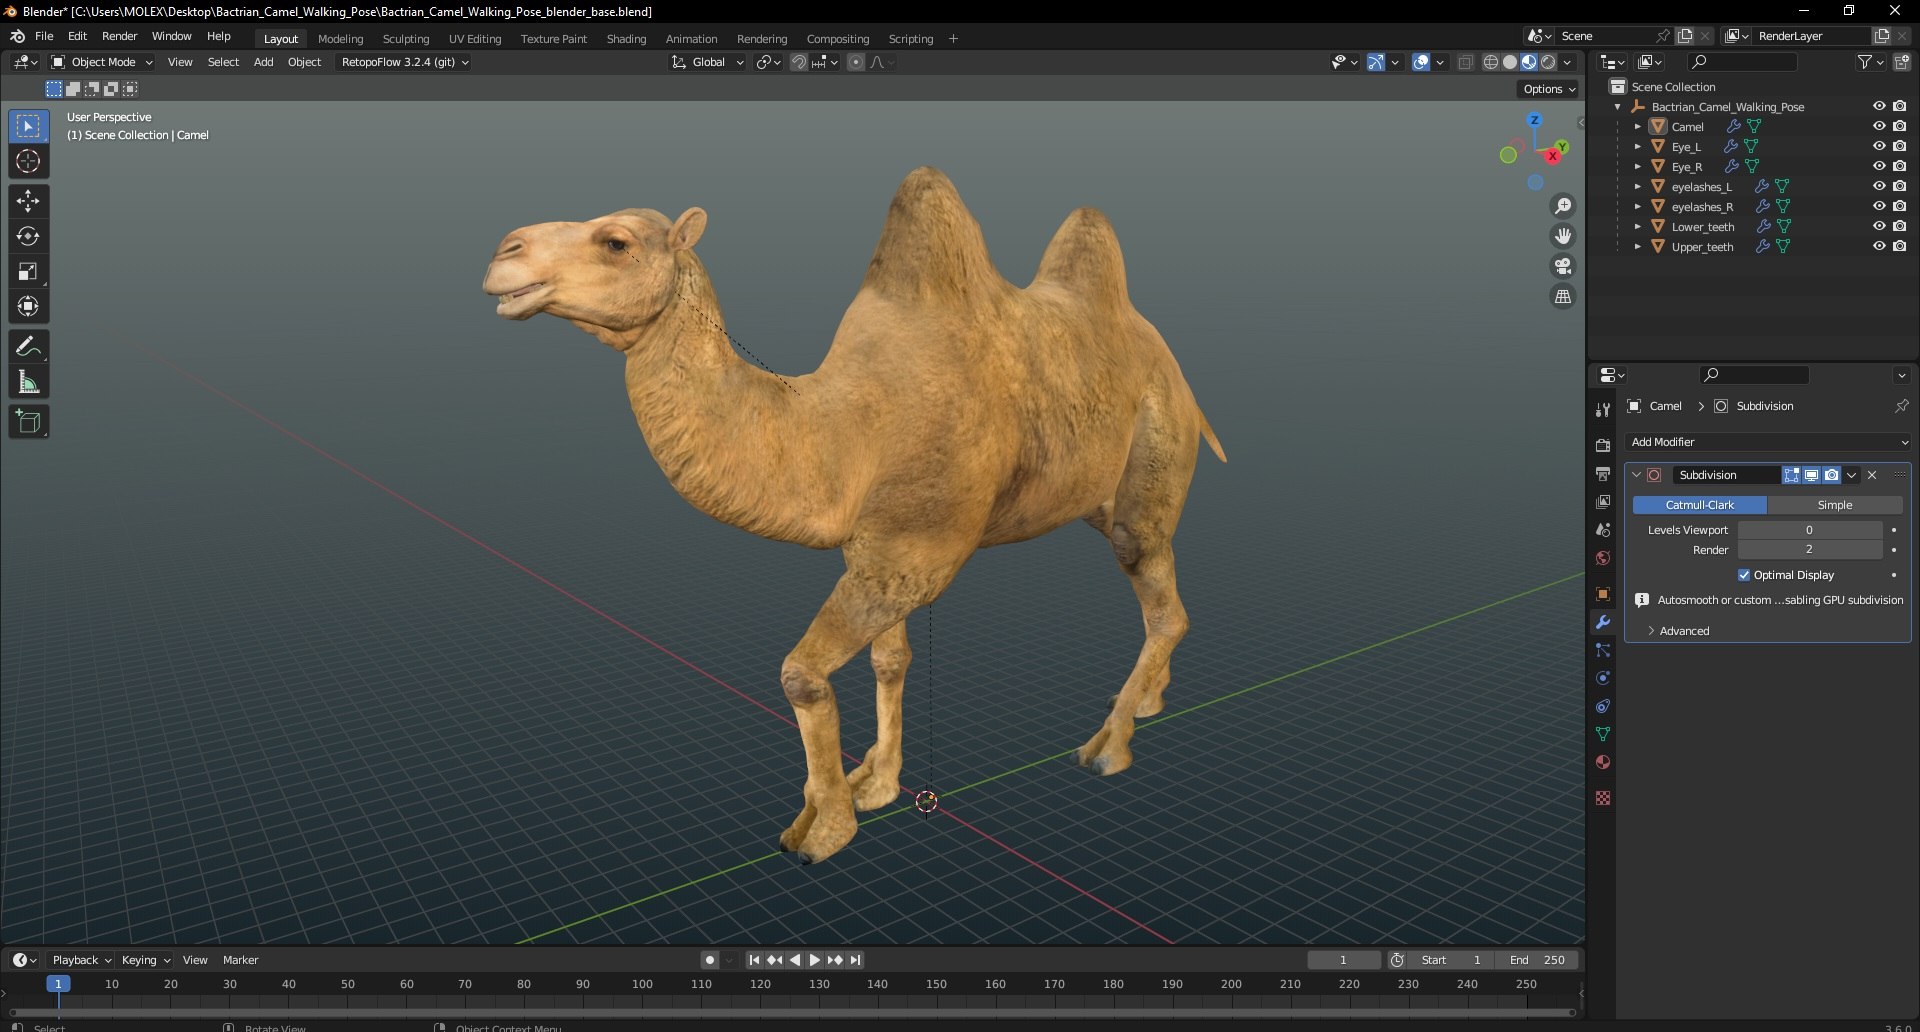Click the outliner search field

click(1740, 62)
